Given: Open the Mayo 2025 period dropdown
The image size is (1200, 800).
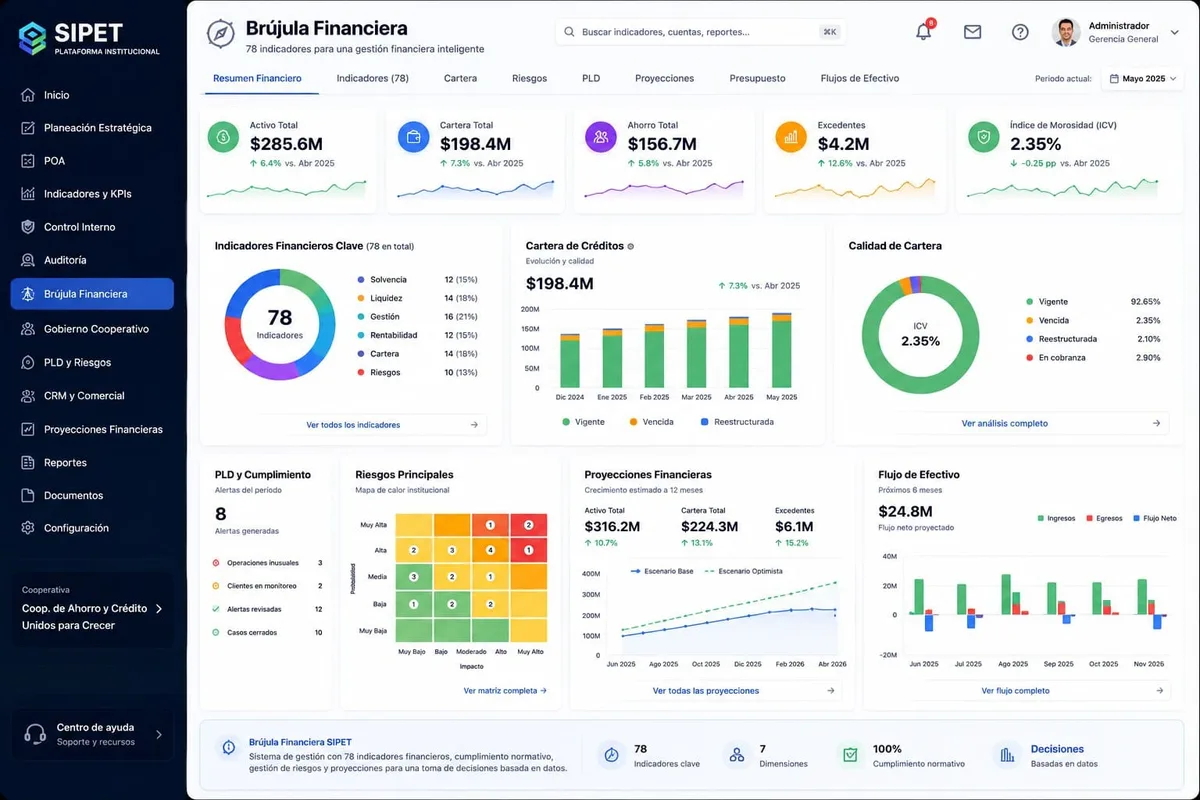Looking at the screenshot, I should (x=1142, y=78).
